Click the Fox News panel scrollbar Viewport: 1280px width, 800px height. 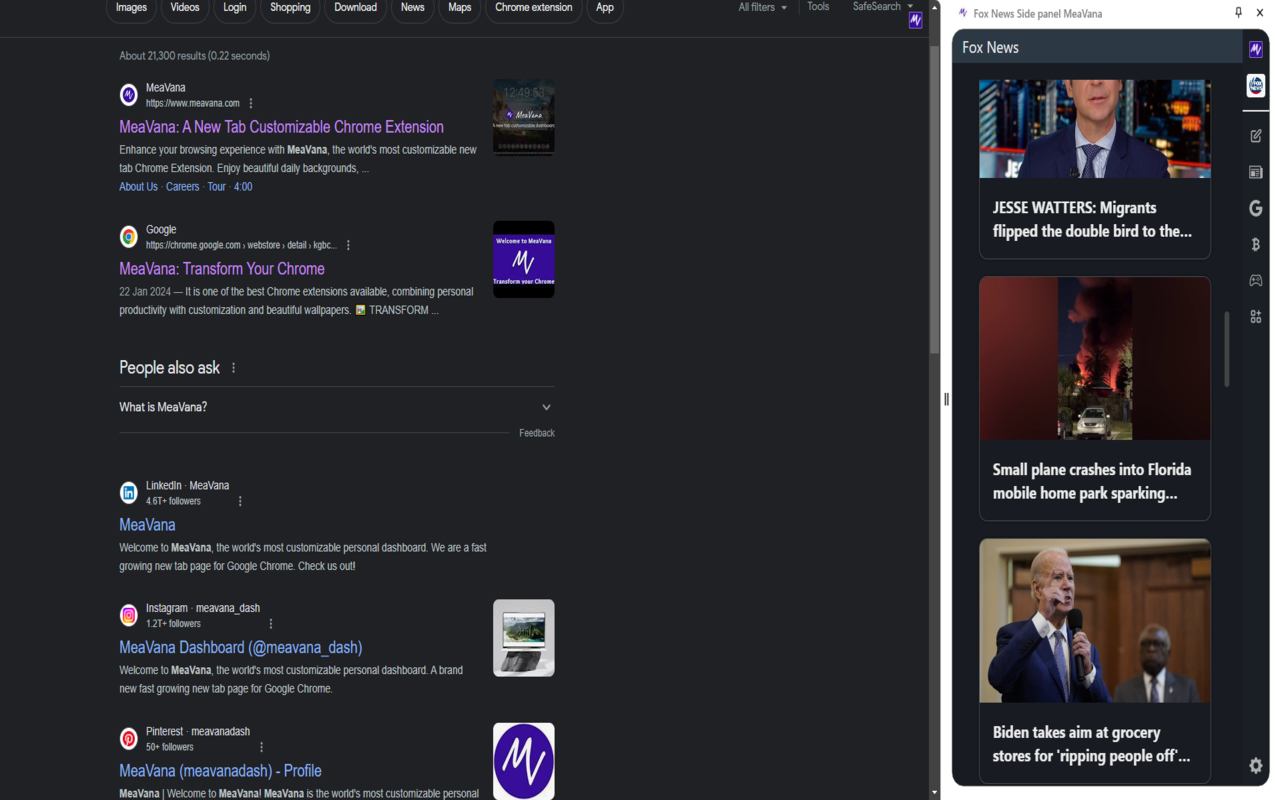click(1227, 349)
